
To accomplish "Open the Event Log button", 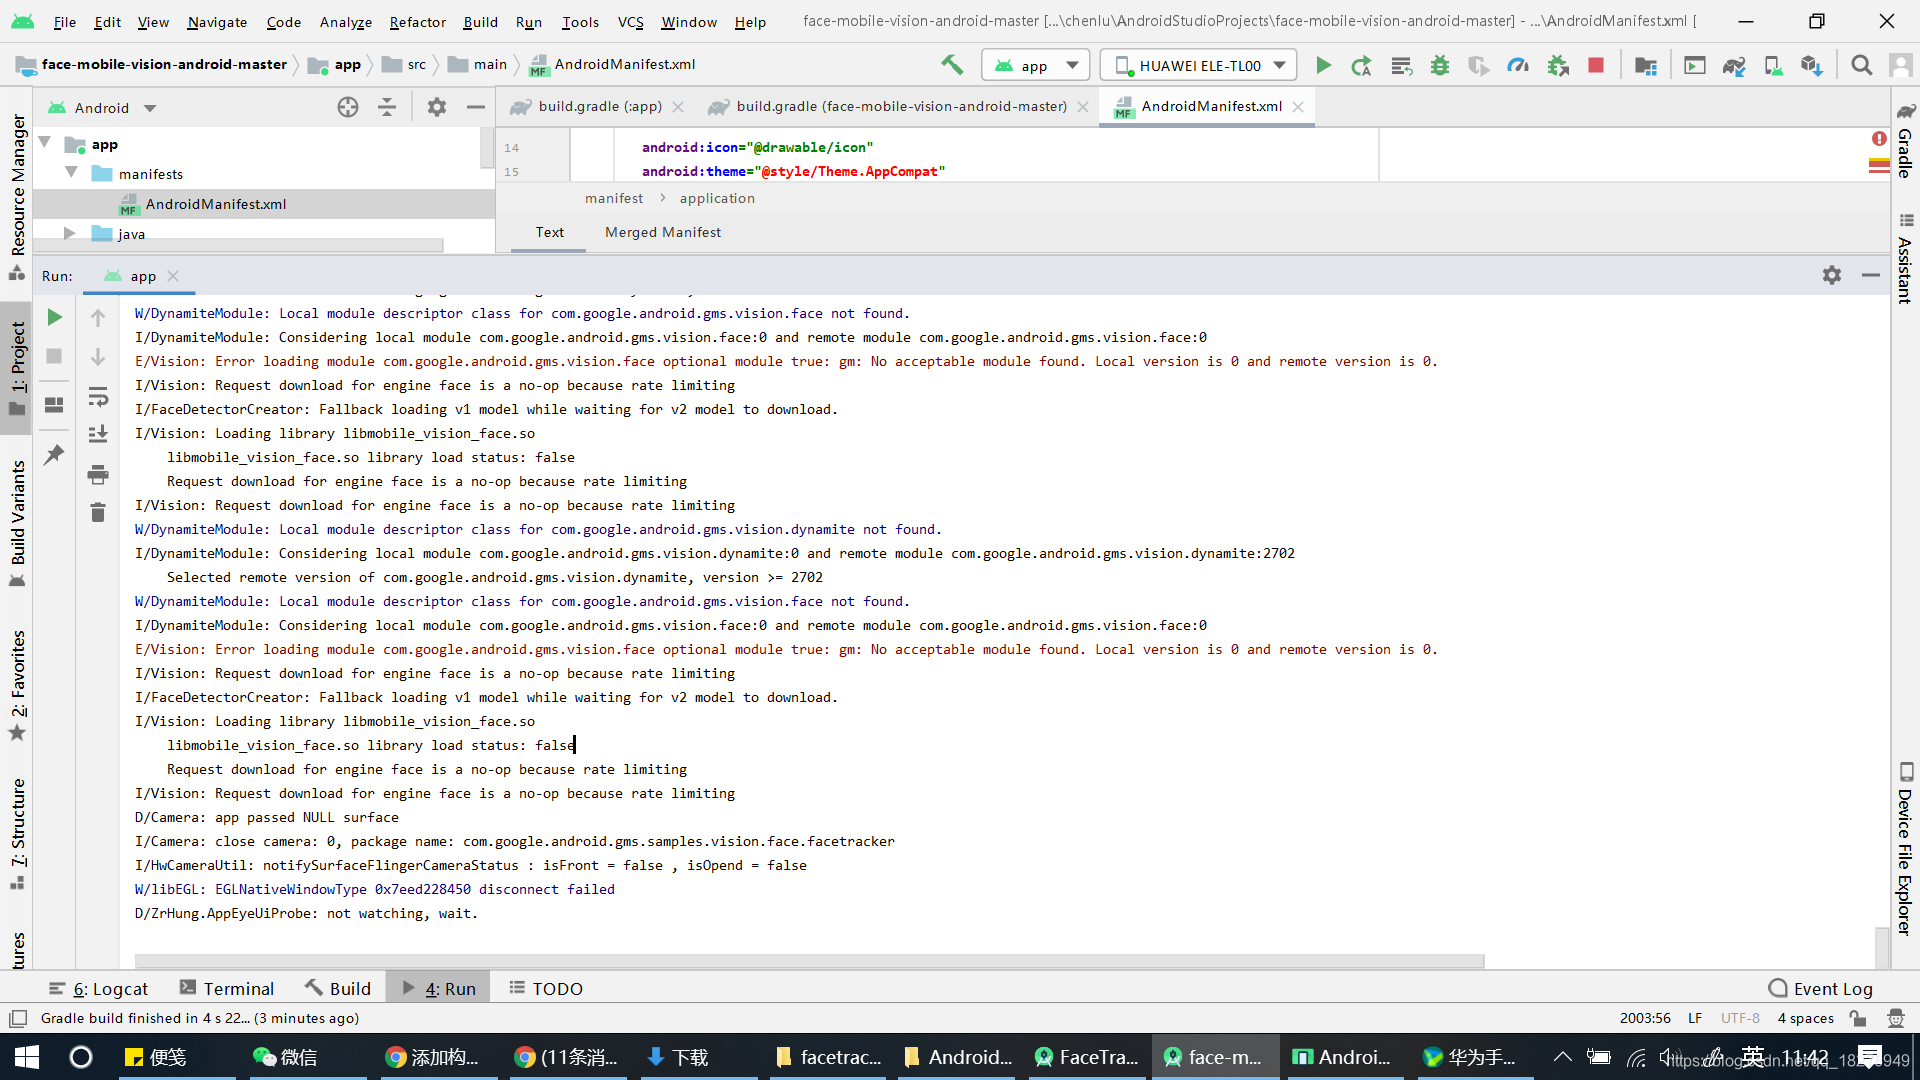I will [x=1820, y=988].
